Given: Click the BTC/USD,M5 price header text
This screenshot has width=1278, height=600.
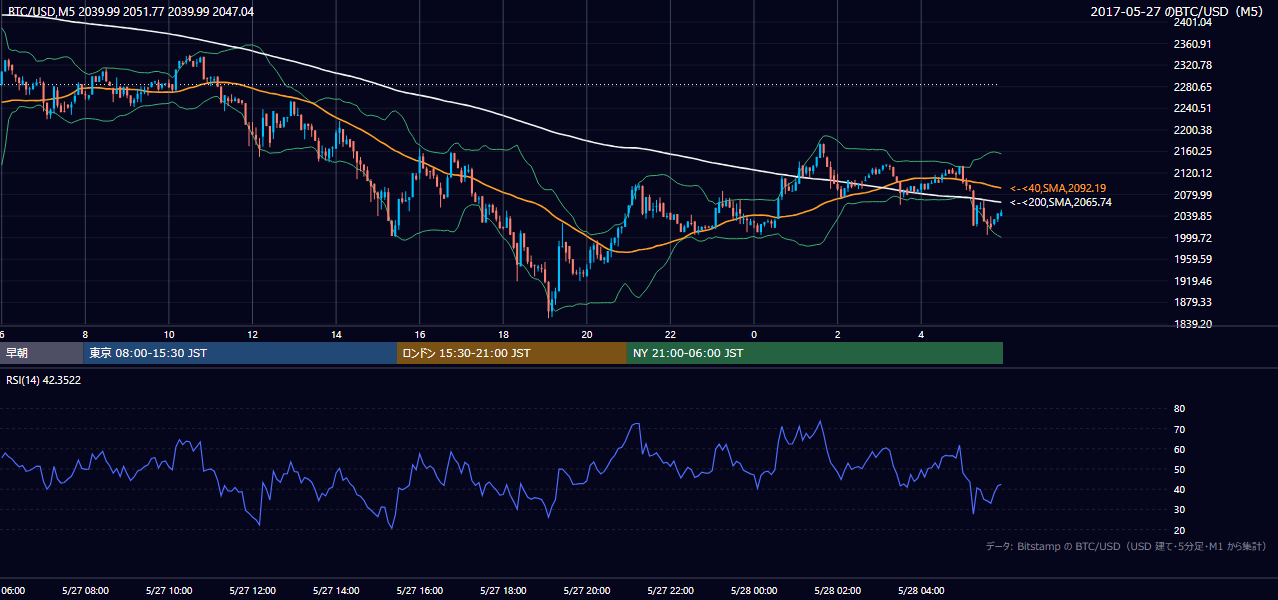Looking at the screenshot, I should (130, 12).
